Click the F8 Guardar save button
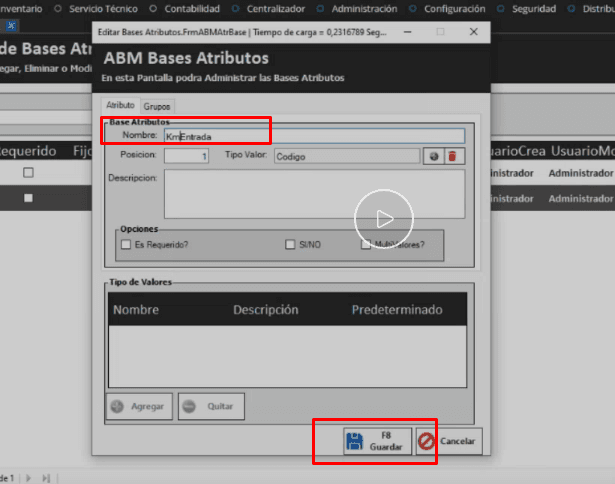 pos(375,441)
